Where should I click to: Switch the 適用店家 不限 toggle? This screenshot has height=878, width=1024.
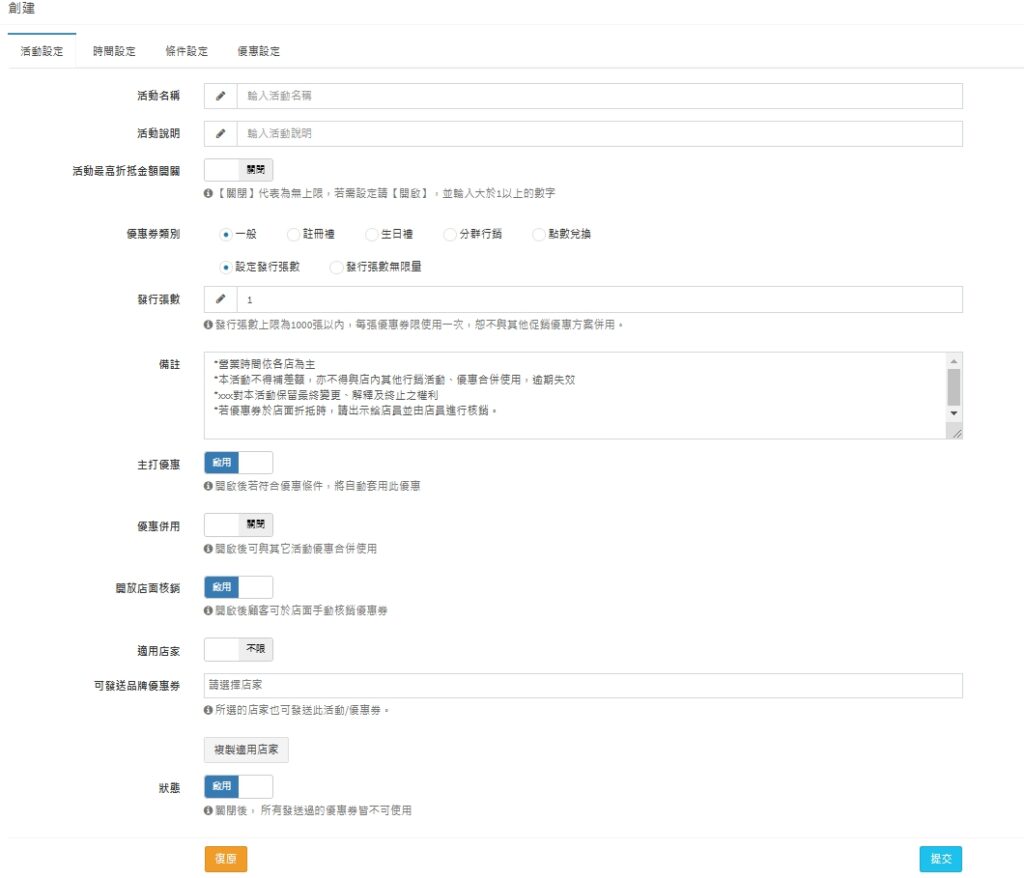pyautogui.click(x=238, y=649)
